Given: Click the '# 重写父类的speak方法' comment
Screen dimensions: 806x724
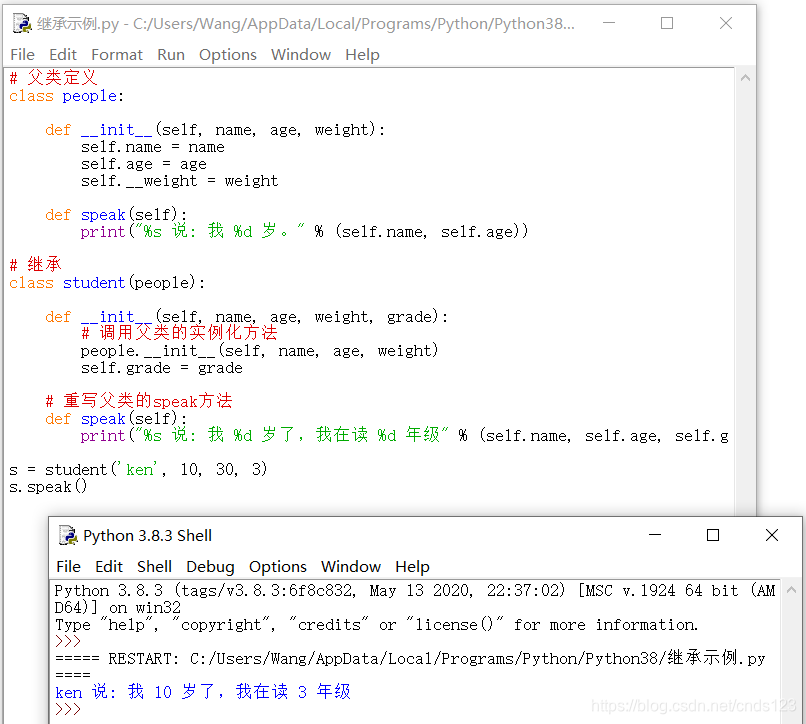Looking at the screenshot, I should (x=139, y=401).
